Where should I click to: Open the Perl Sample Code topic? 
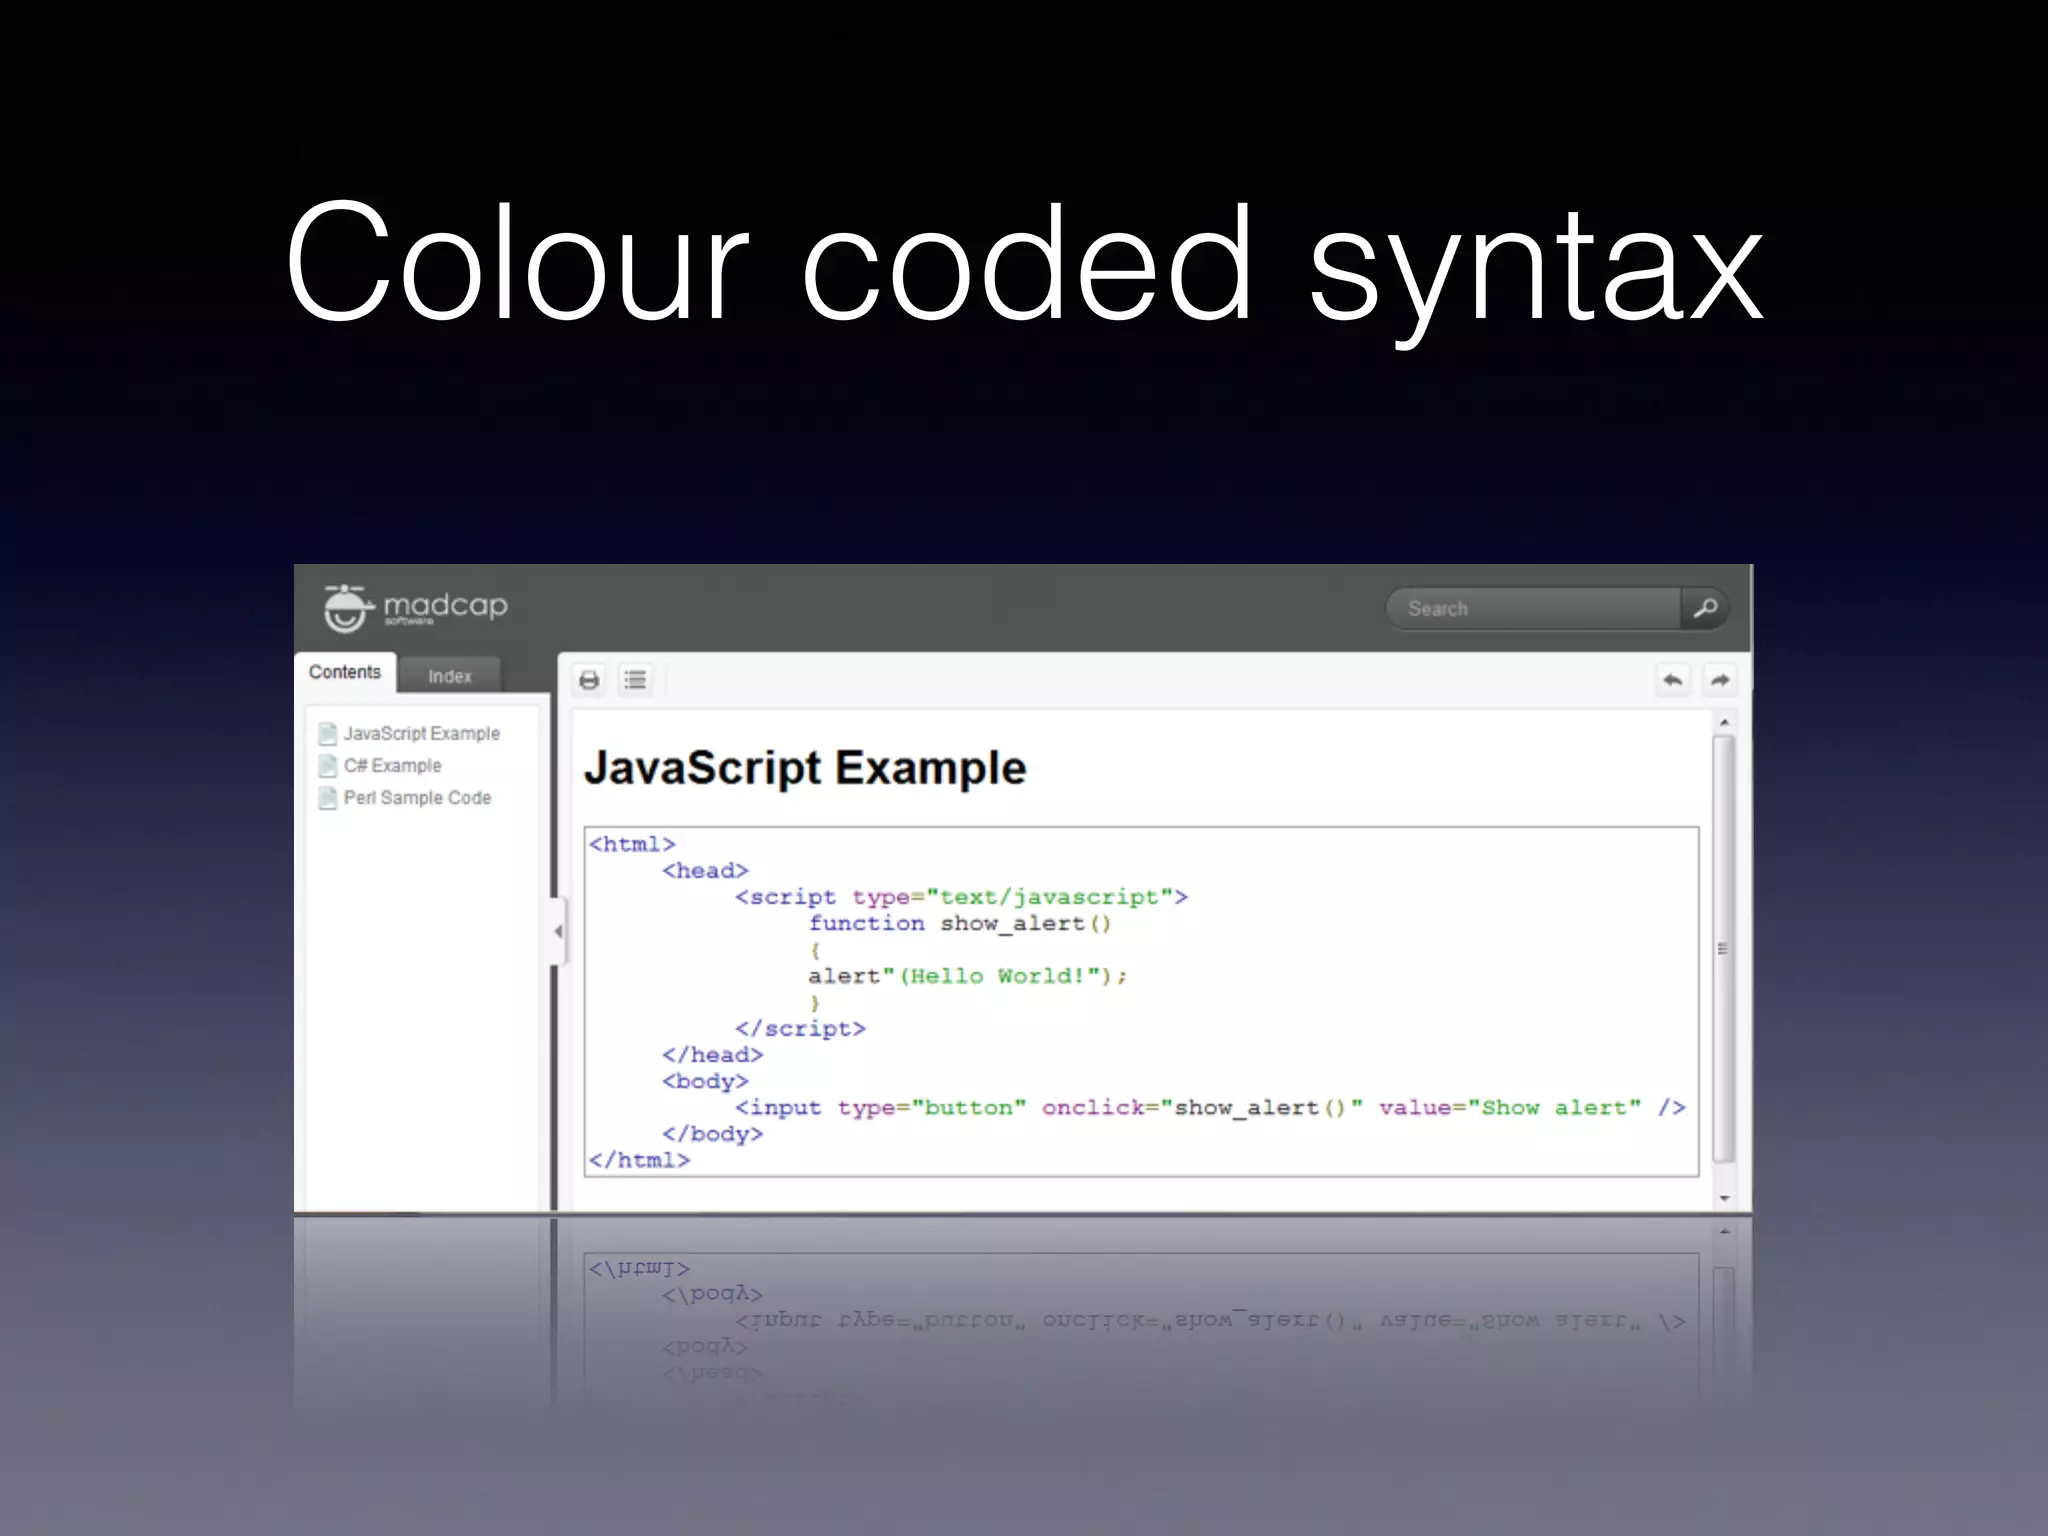click(417, 797)
